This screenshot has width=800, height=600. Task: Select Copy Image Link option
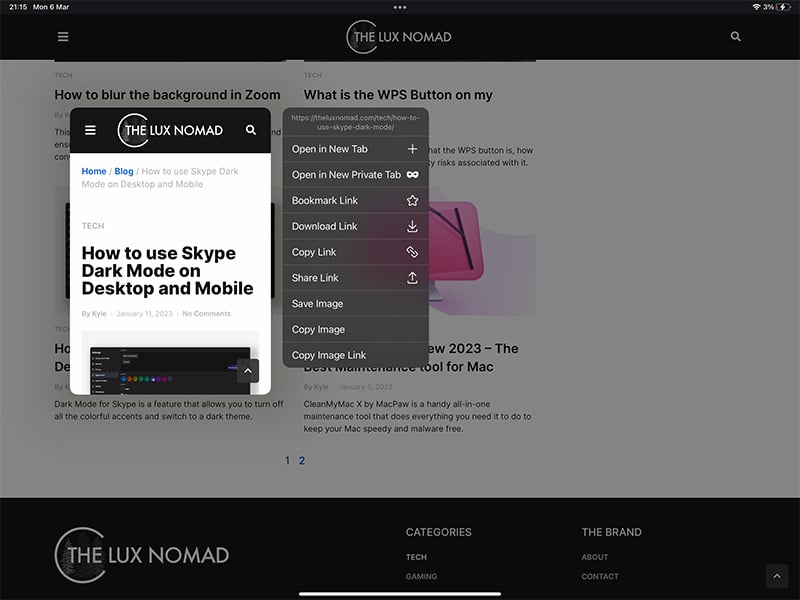pos(356,355)
